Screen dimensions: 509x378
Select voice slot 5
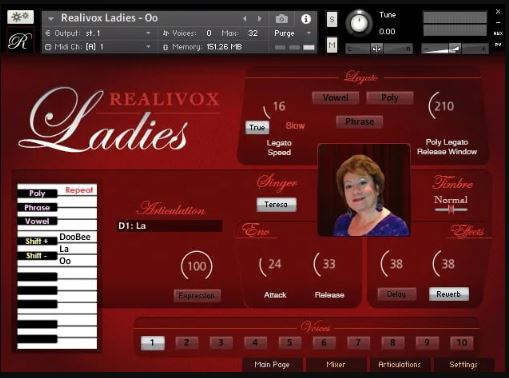tap(289, 343)
